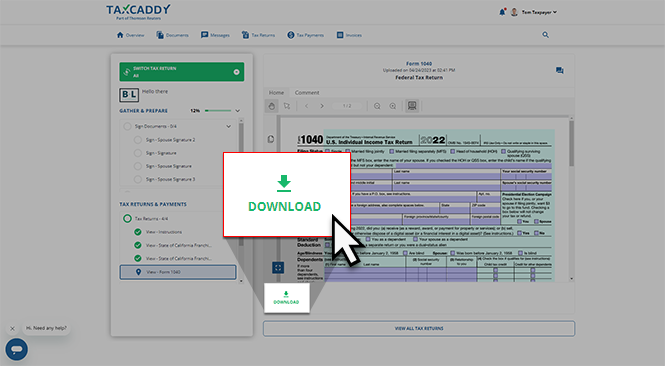Open the Tom Taxpayer account dropdown
Screen dimensions: 665x366
coord(539,12)
